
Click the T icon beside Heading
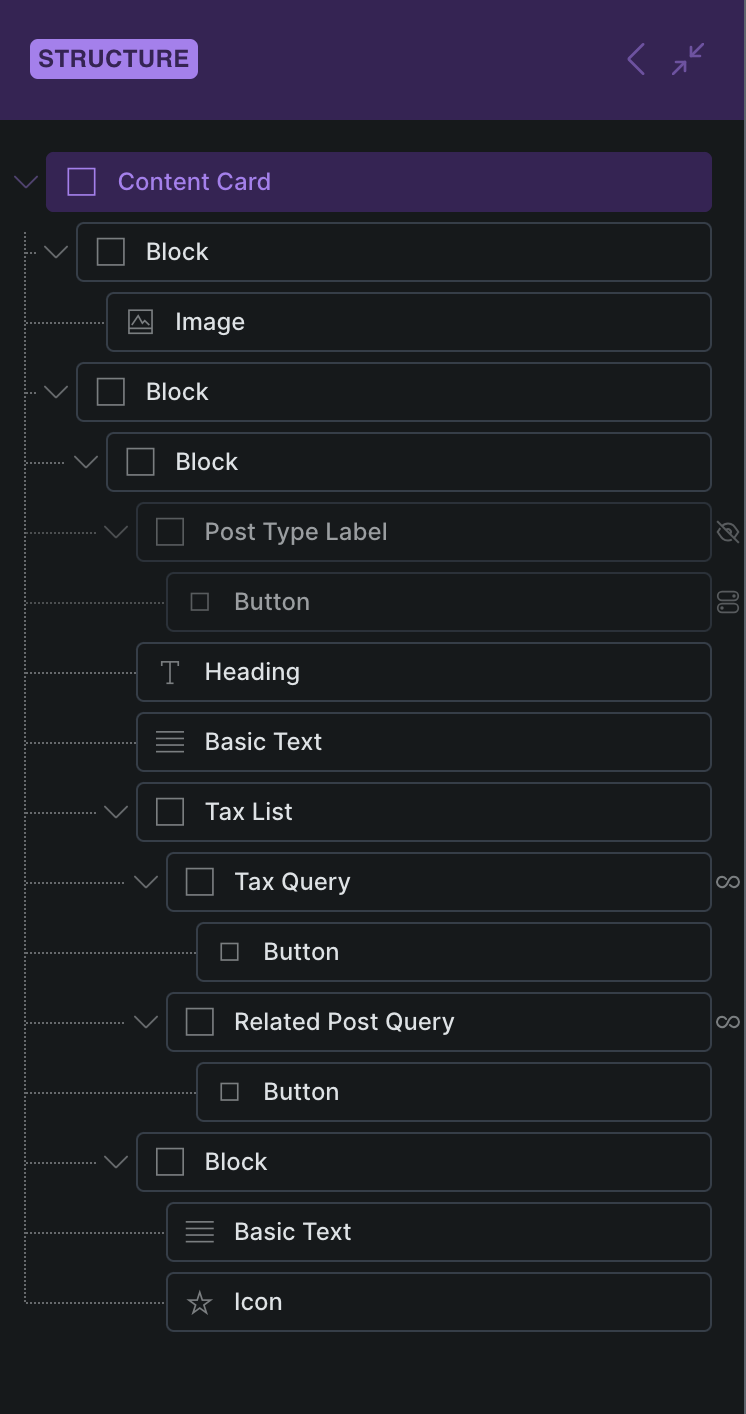pos(170,672)
